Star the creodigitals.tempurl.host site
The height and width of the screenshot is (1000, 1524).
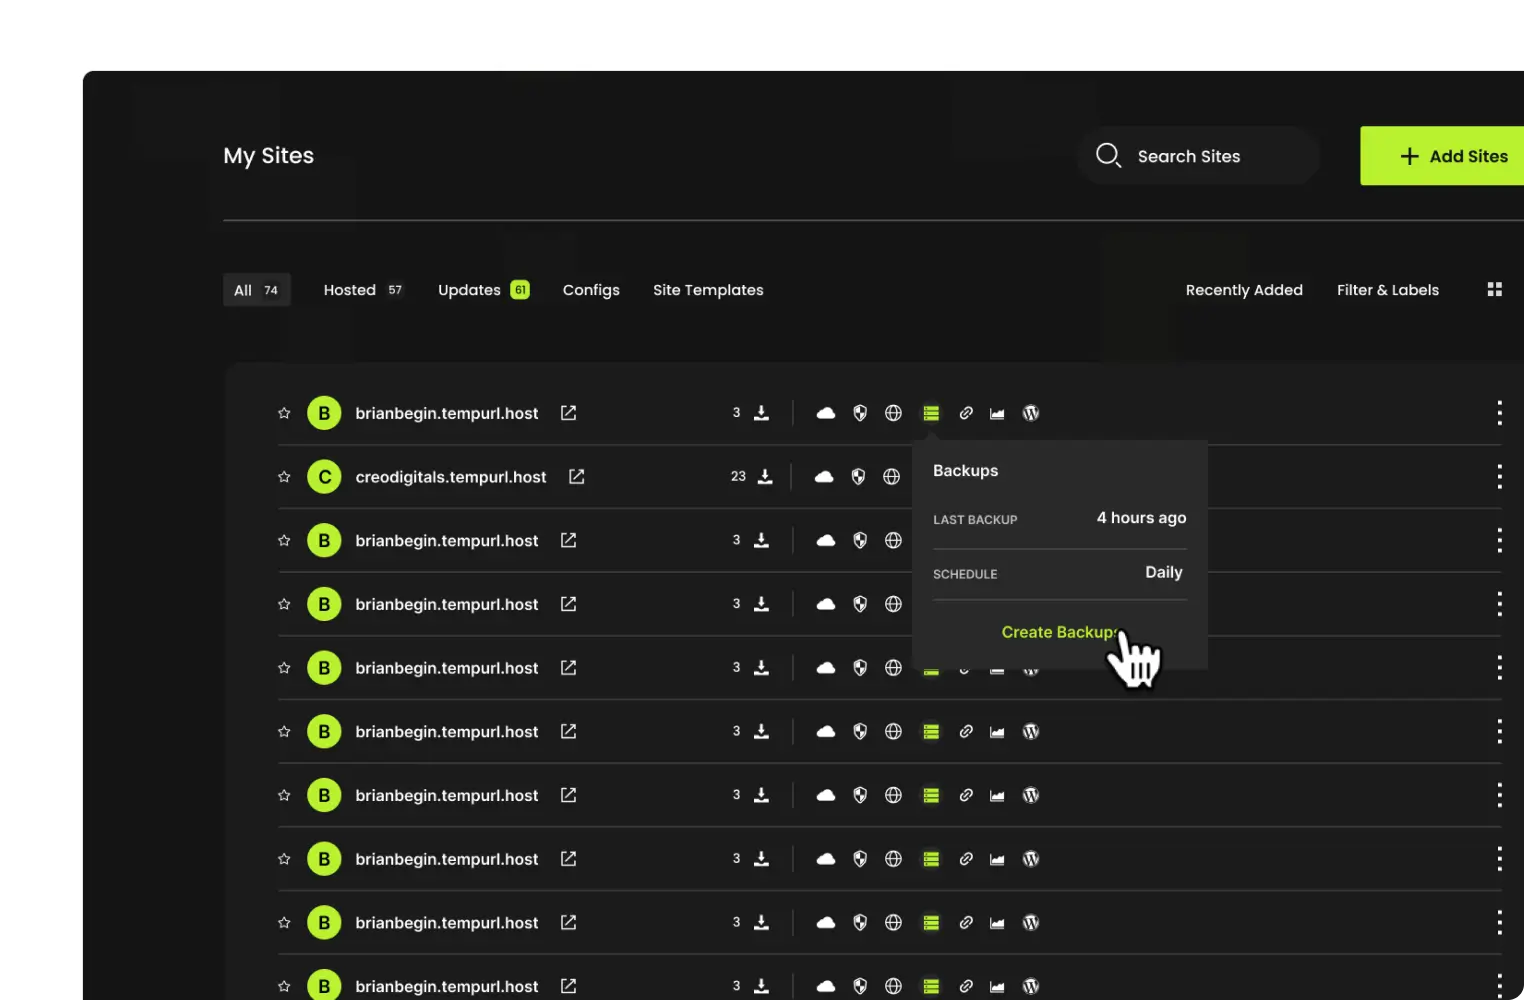(284, 477)
